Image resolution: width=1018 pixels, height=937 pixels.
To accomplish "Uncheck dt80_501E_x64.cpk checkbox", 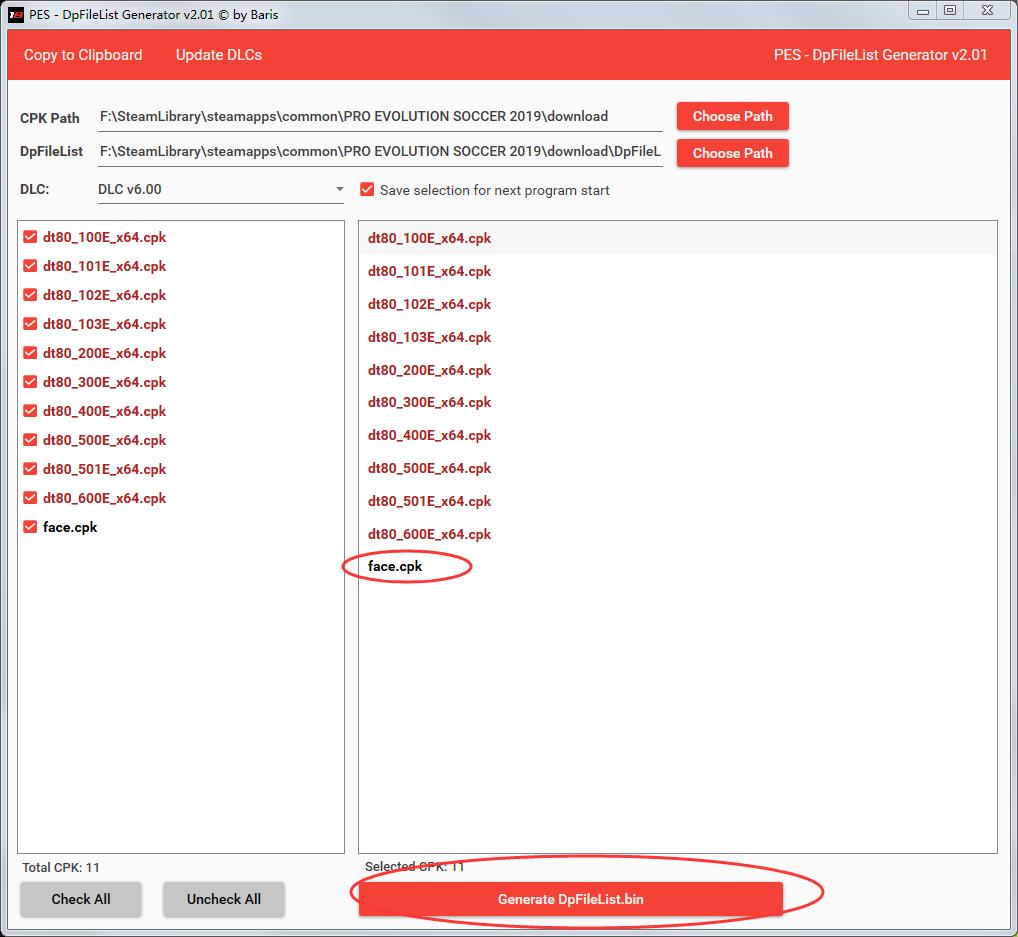I will pyautogui.click(x=30, y=469).
